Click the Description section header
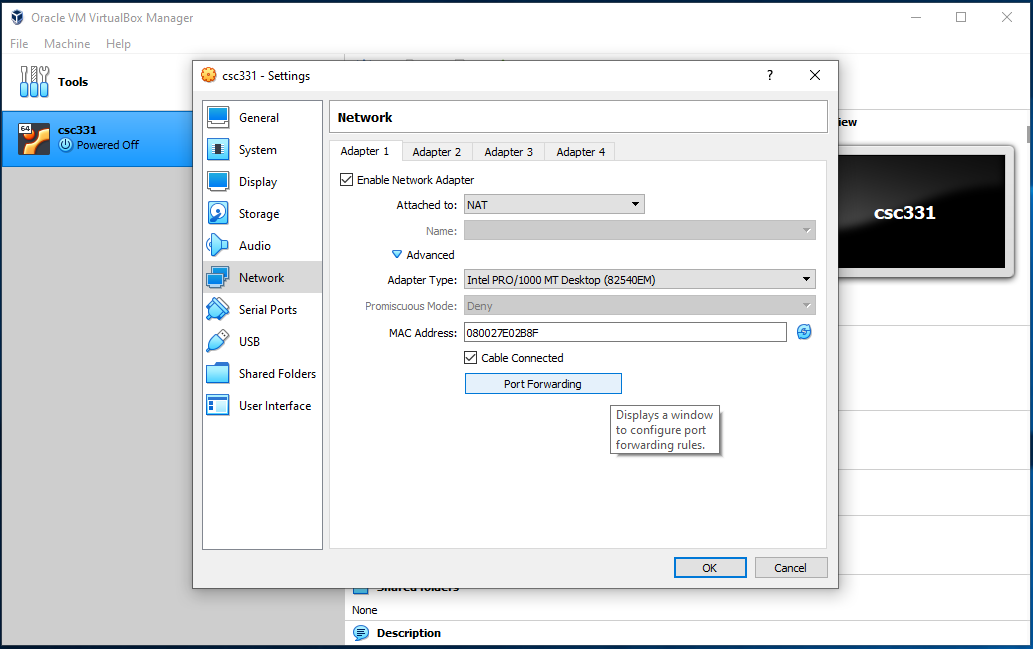The image size is (1033, 649). tap(408, 633)
